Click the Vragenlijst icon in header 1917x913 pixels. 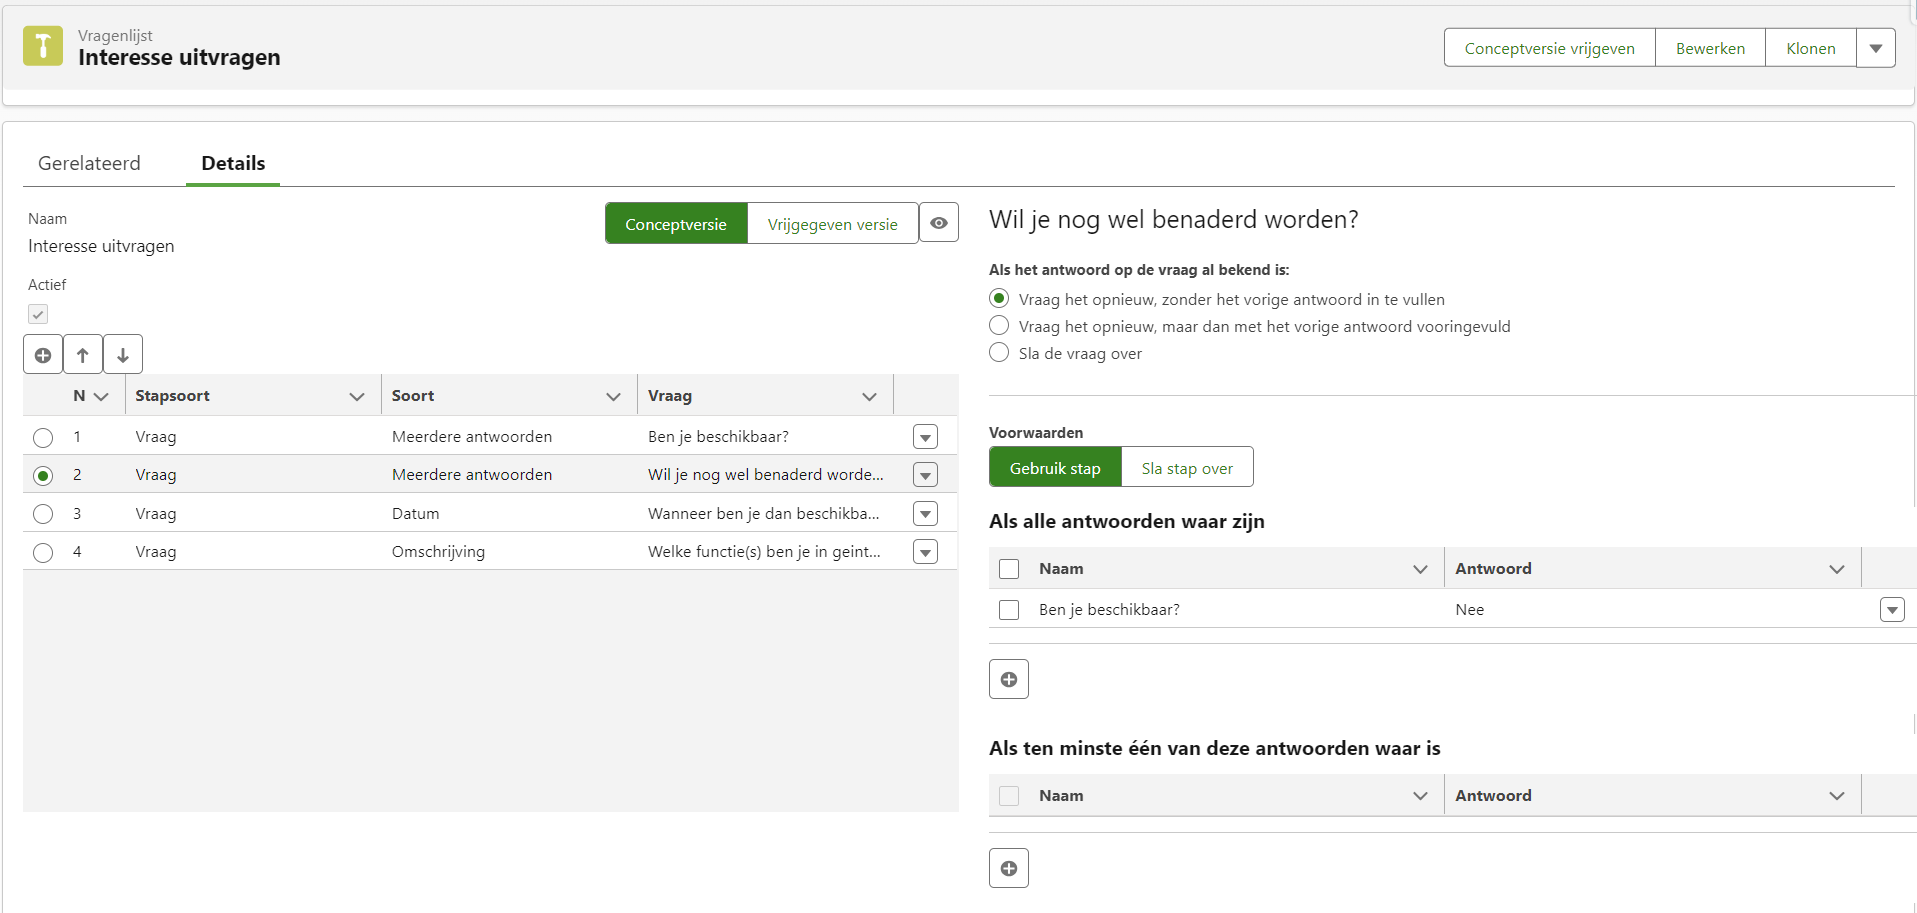tap(43, 46)
